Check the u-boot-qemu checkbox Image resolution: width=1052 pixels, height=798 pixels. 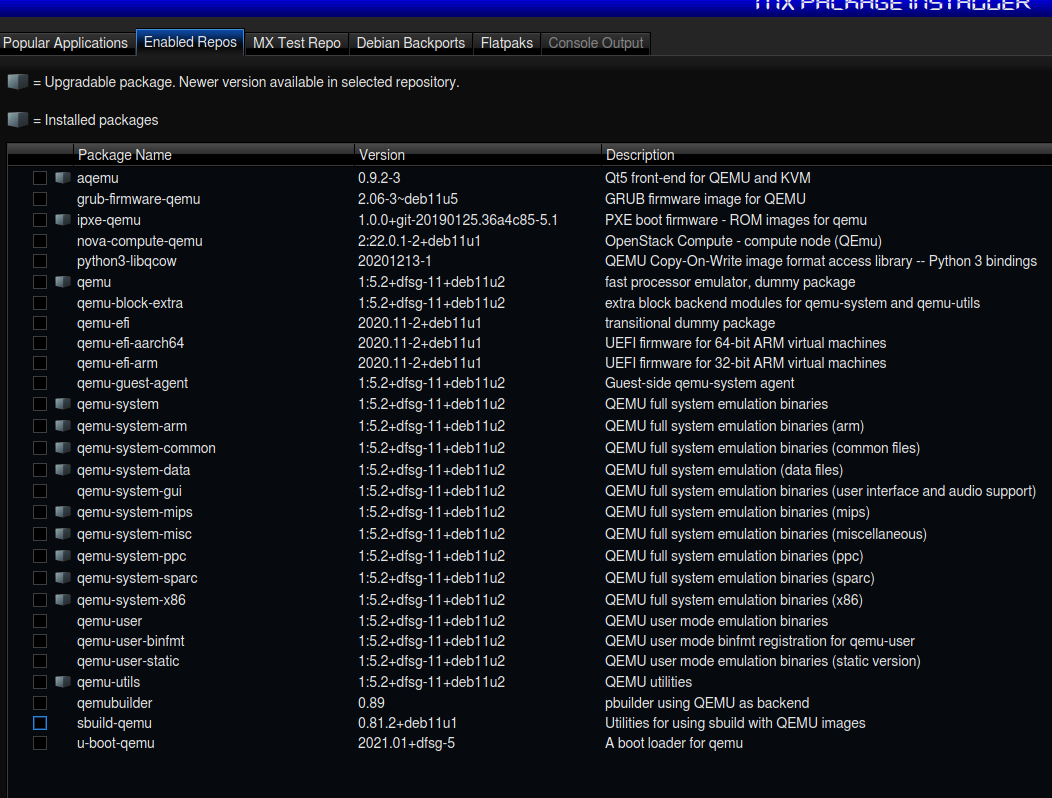click(x=40, y=744)
